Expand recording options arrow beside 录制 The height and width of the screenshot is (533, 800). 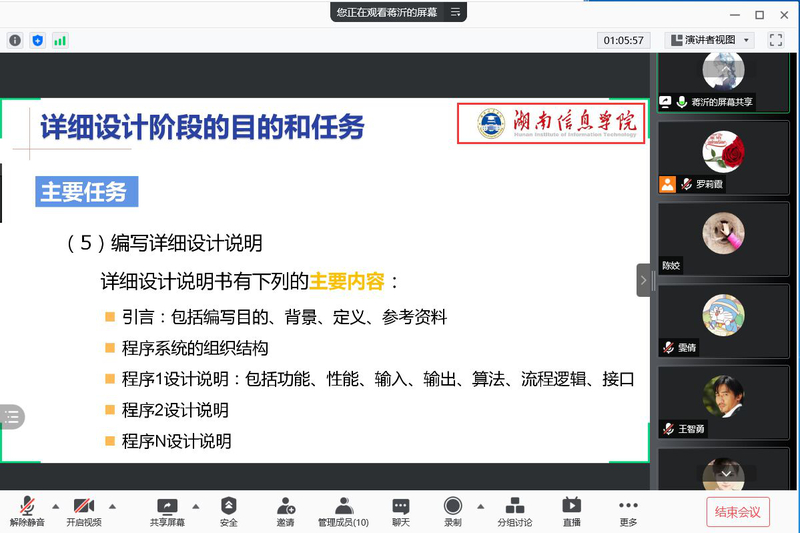tap(480, 506)
